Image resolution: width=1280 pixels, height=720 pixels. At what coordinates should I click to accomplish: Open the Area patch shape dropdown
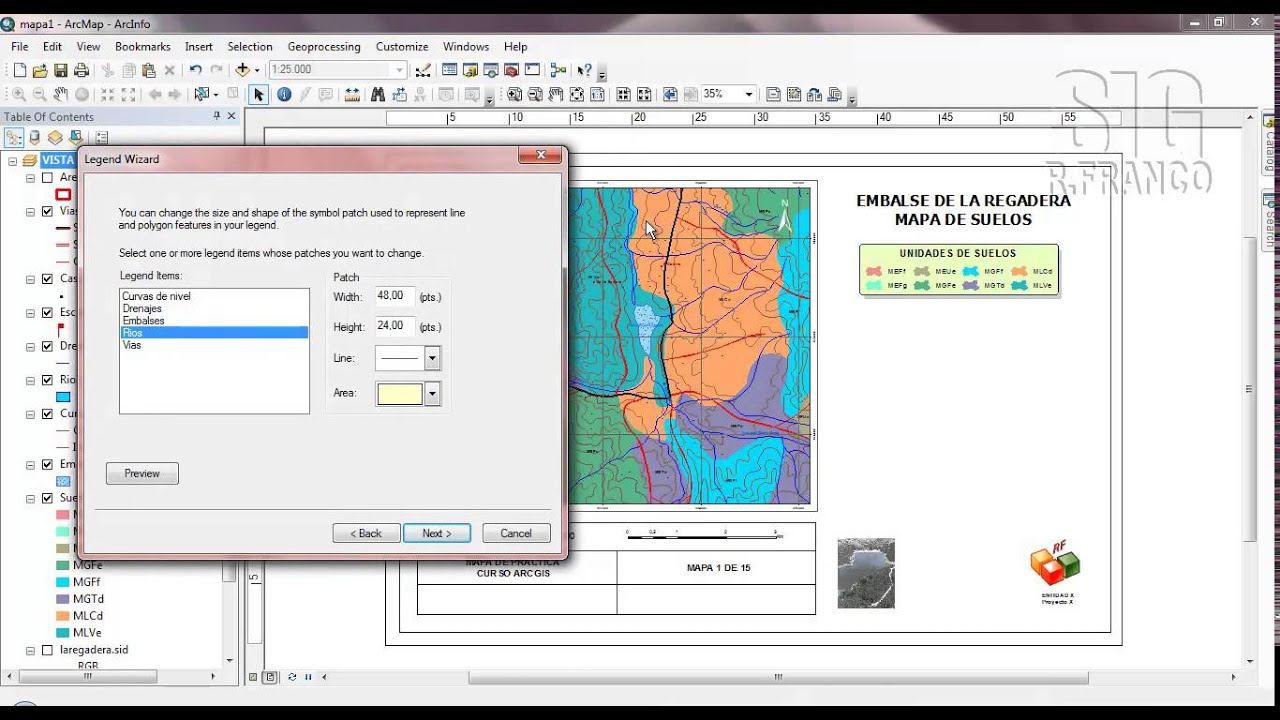tap(432, 394)
